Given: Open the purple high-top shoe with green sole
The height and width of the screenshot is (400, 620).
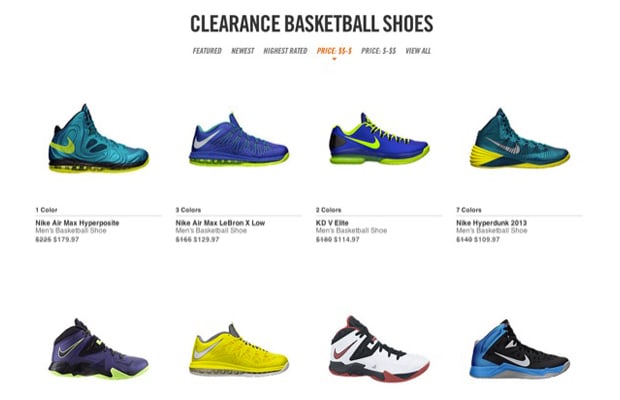Looking at the screenshot, I should pyautogui.click(x=98, y=348).
